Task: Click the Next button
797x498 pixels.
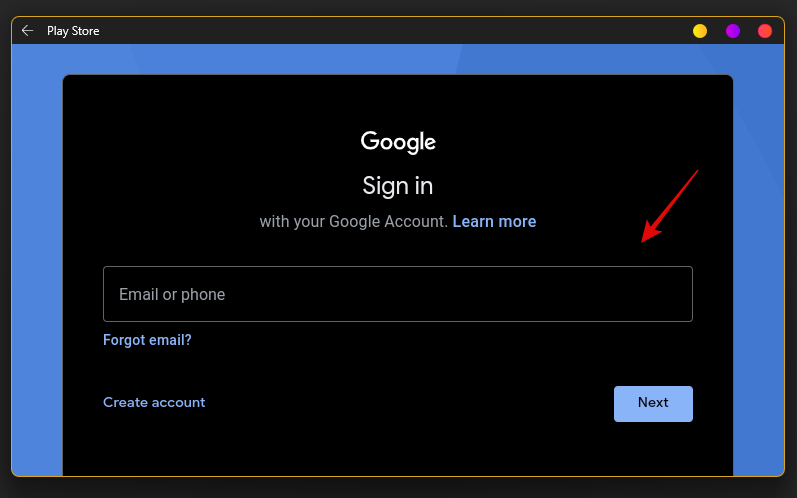Action: pyautogui.click(x=653, y=404)
